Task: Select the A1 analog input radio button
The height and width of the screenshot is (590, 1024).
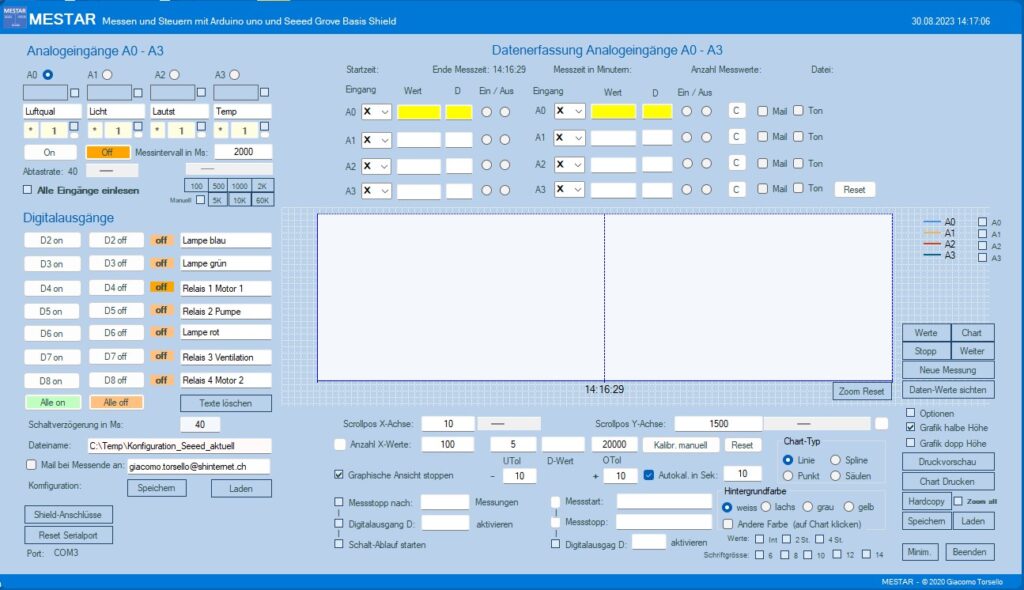Action: tap(106, 74)
